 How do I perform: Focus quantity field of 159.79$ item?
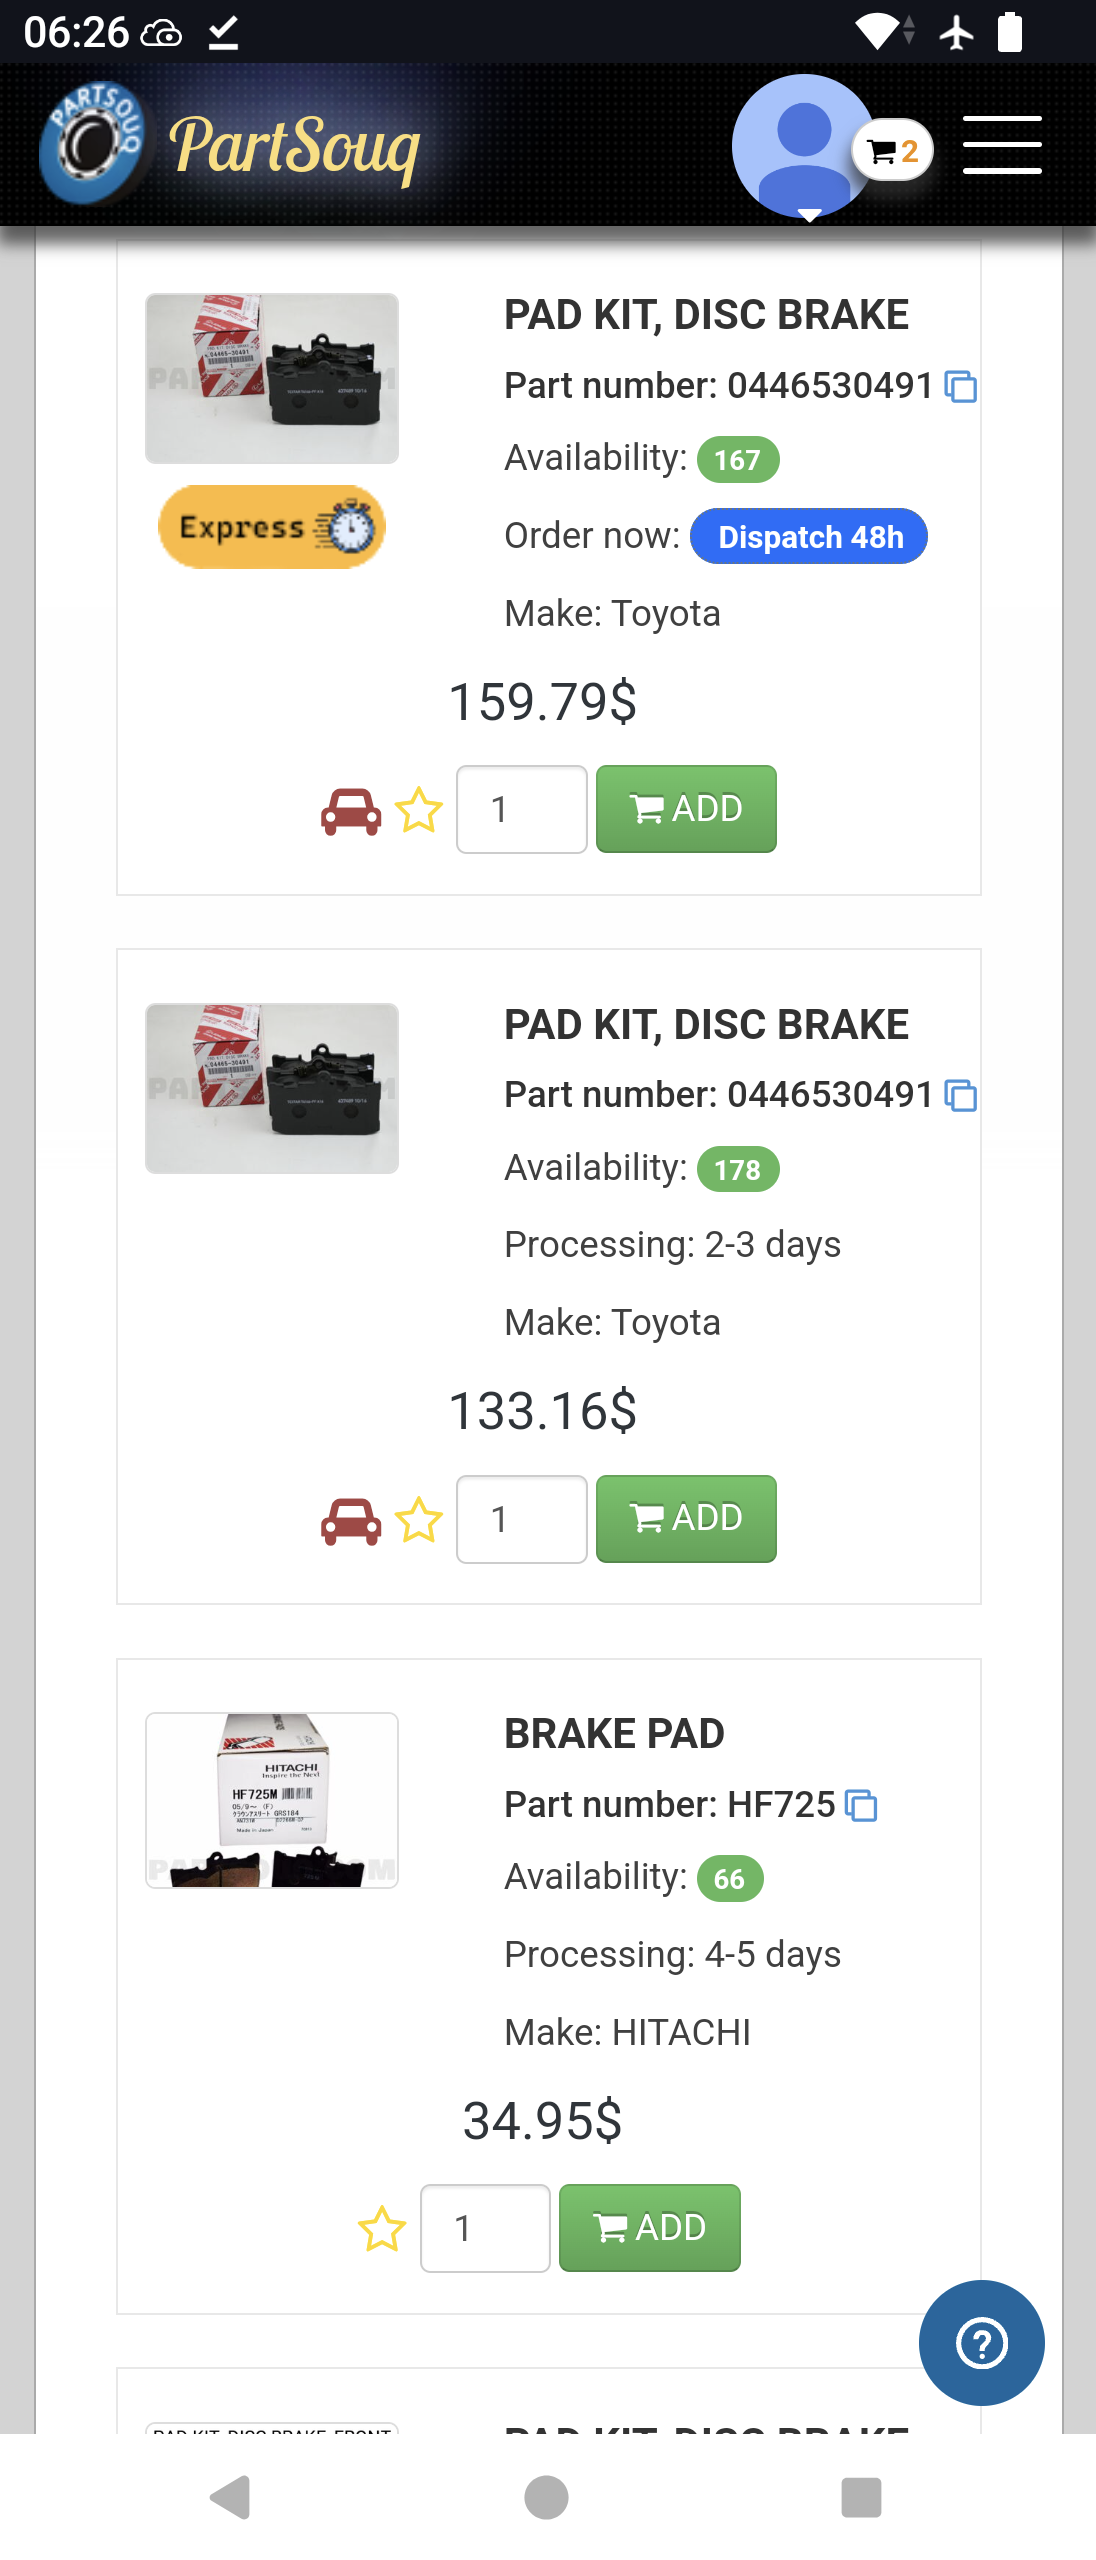point(521,810)
